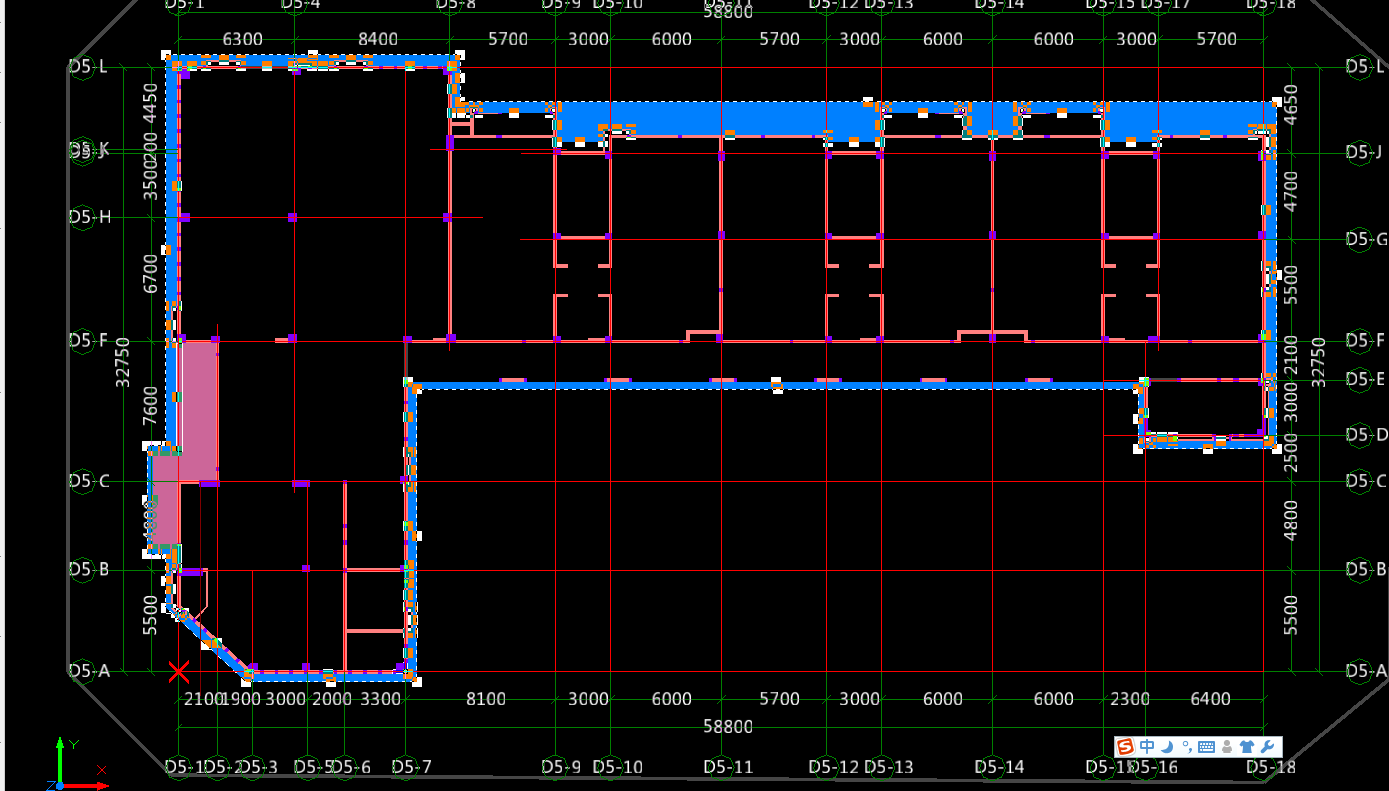Screen dimensions: 1389x791
Task: Open the skin shirt icon
Action: coord(1246,746)
